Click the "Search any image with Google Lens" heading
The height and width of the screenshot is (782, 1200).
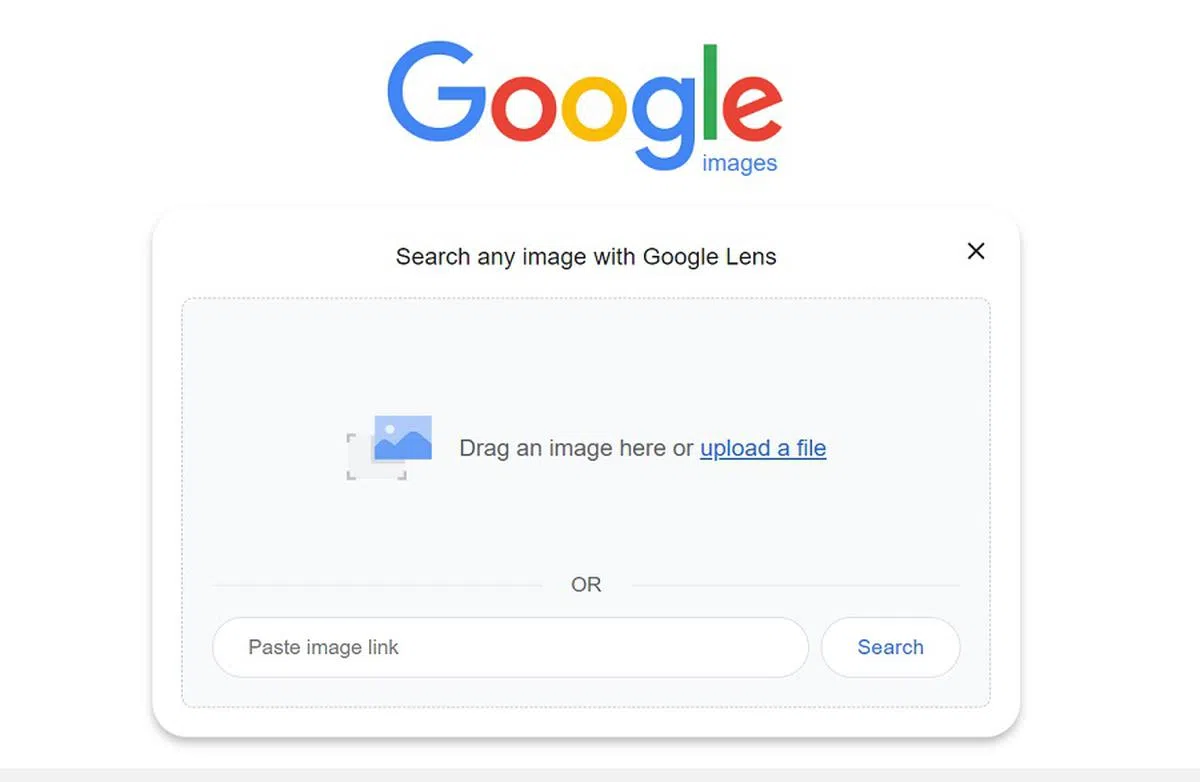coord(586,257)
